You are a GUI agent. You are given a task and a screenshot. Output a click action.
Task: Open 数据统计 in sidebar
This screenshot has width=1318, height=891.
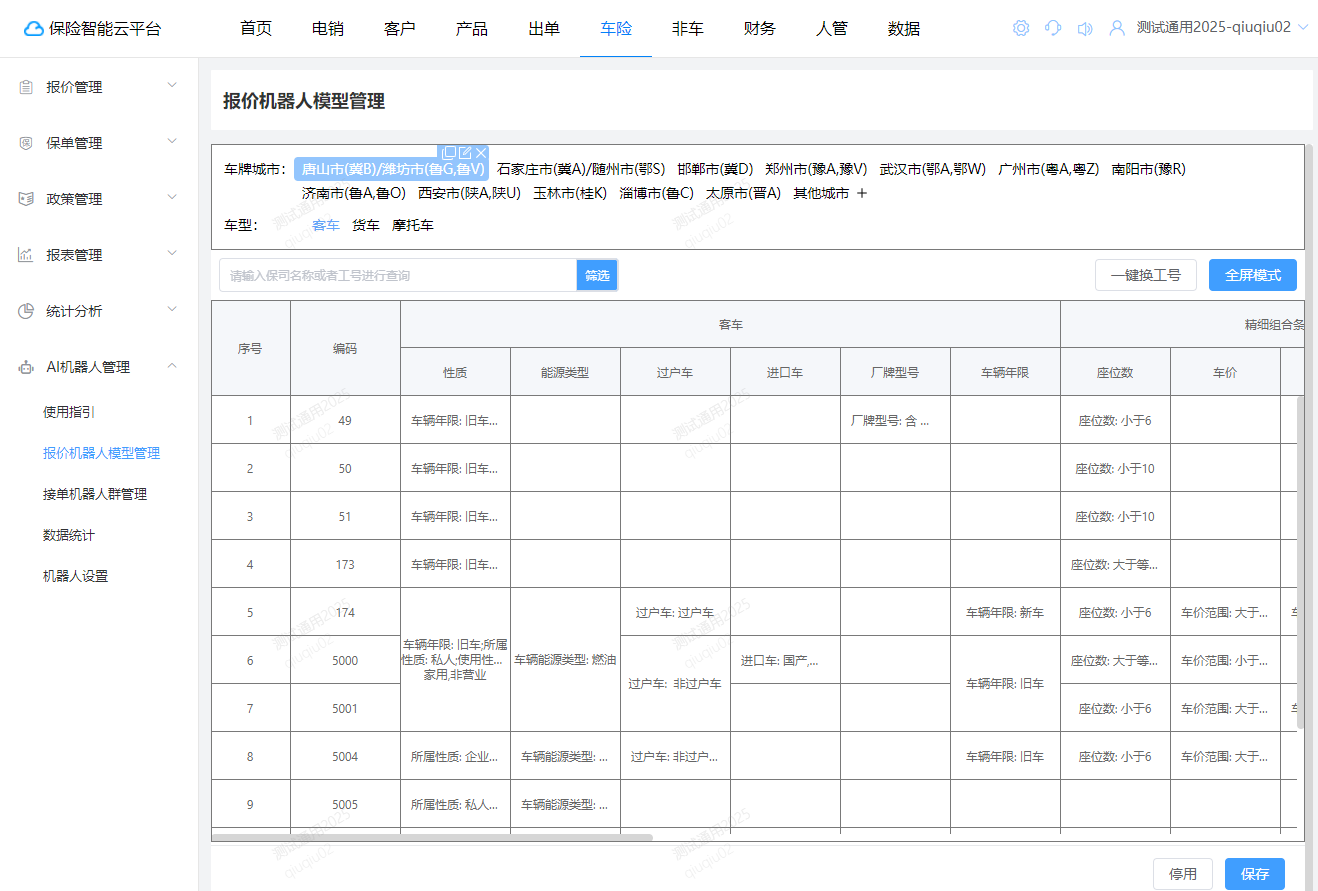click(69, 535)
